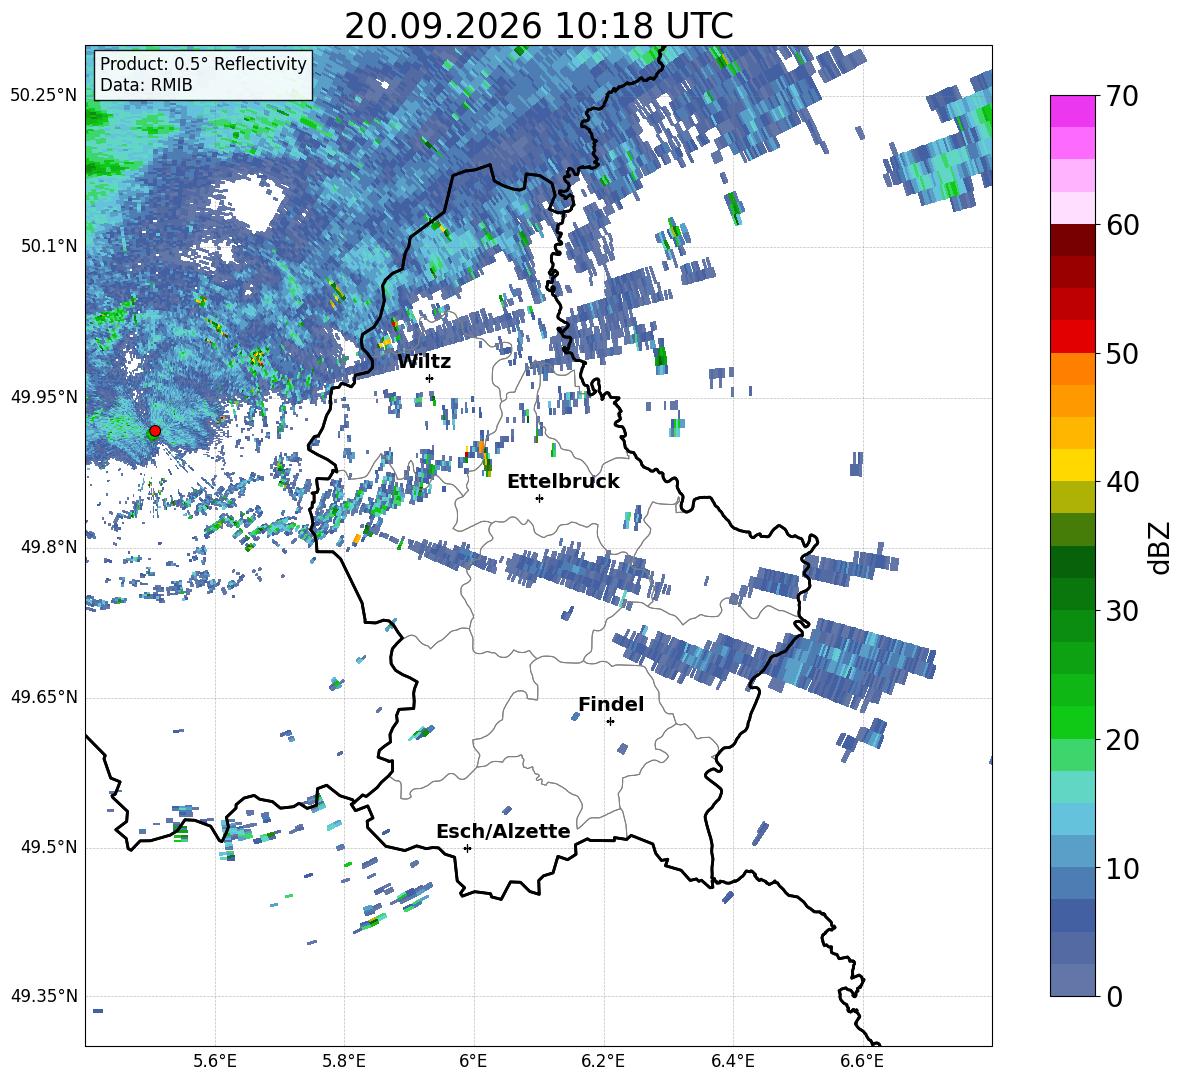Click the bright green 20 dBZ colorbar band
This screenshot has width=1184, height=1081.
tap(1072, 722)
